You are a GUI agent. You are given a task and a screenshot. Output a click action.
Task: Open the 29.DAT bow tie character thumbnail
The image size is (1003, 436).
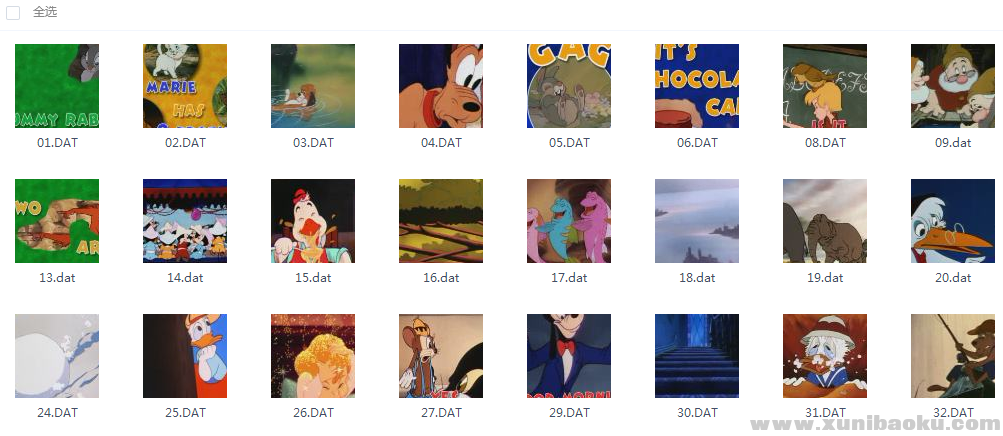pyautogui.click(x=569, y=355)
